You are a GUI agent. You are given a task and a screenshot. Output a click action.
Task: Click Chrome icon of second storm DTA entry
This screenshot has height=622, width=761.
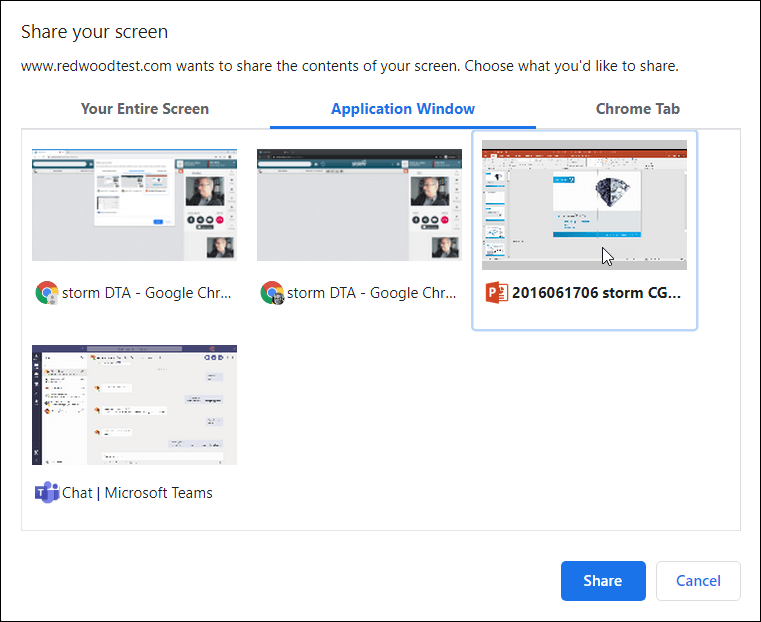pos(272,293)
